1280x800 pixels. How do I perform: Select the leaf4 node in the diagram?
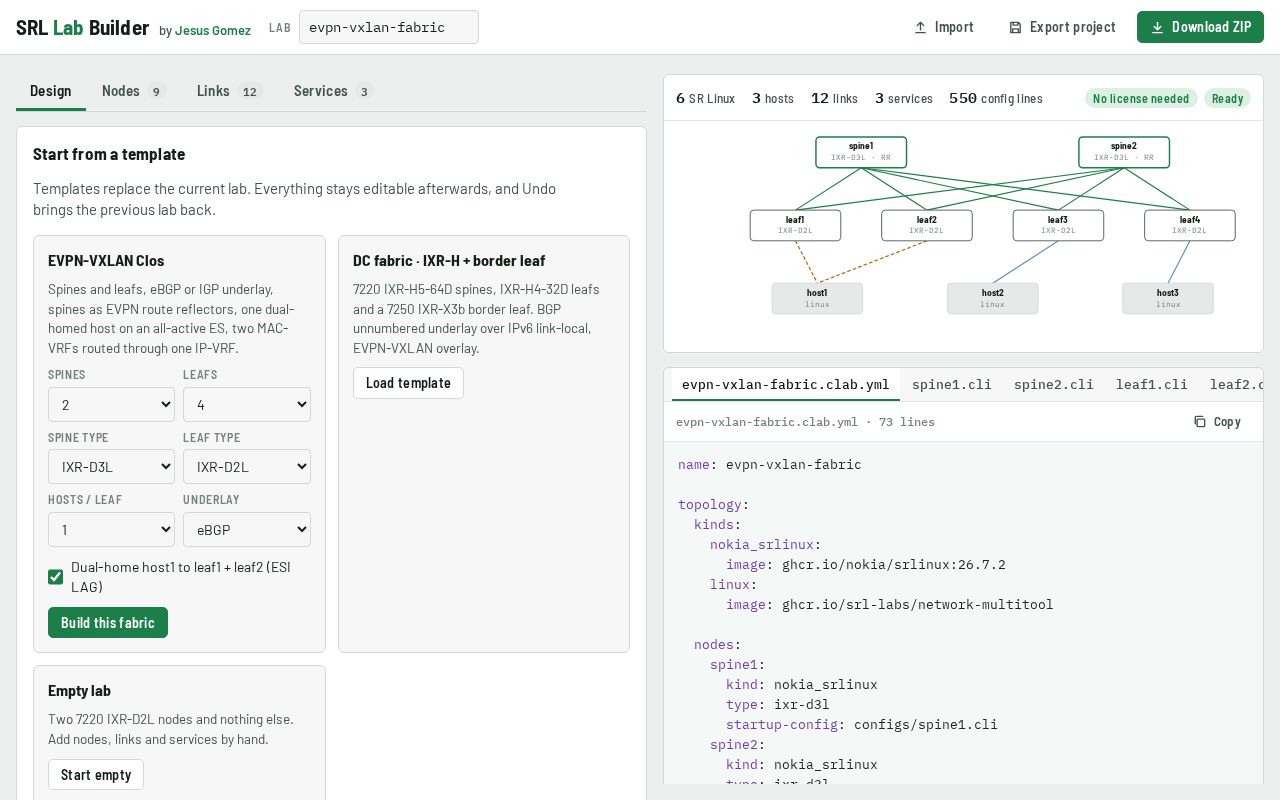[x=1190, y=225]
